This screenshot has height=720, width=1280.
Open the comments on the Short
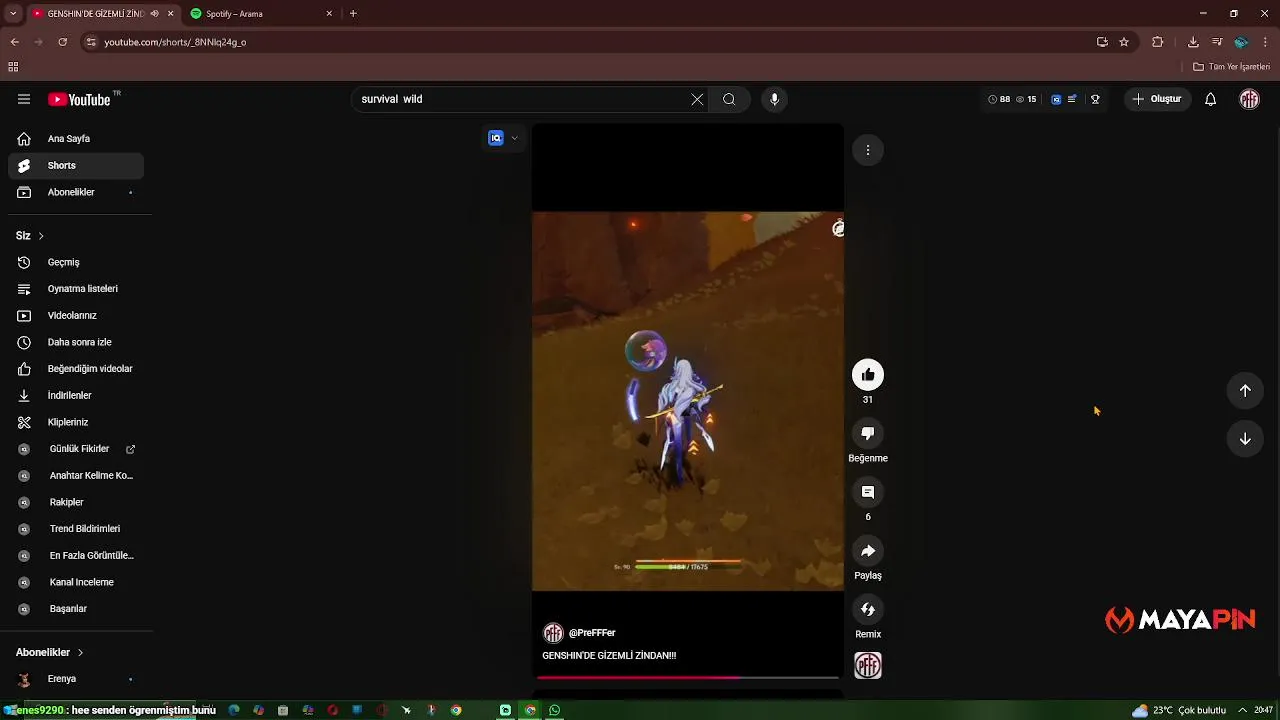pos(868,492)
